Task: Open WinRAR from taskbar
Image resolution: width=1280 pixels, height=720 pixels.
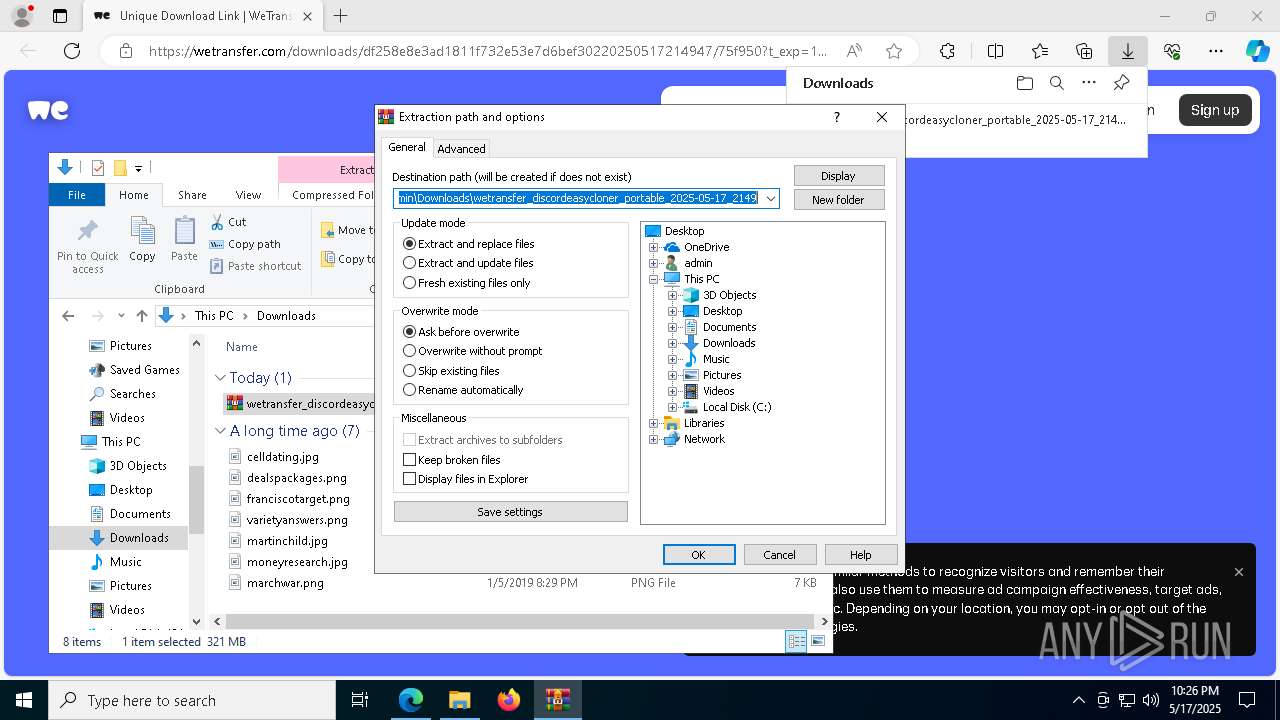Action: click(x=557, y=700)
